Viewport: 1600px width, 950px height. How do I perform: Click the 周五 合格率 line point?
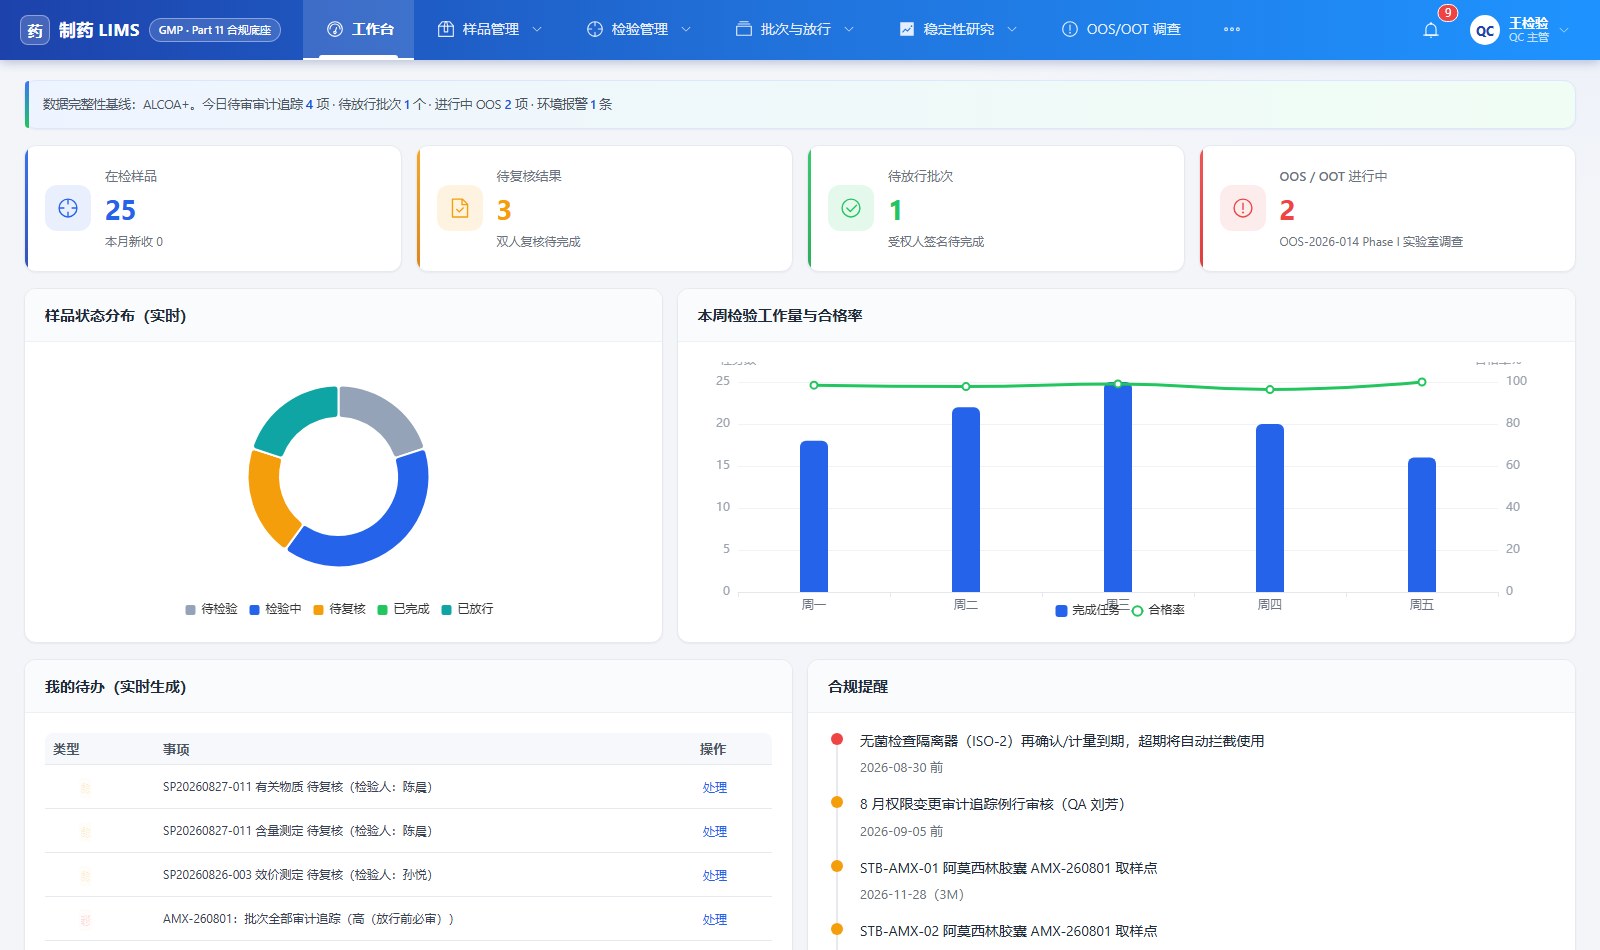coord(1422,382)
